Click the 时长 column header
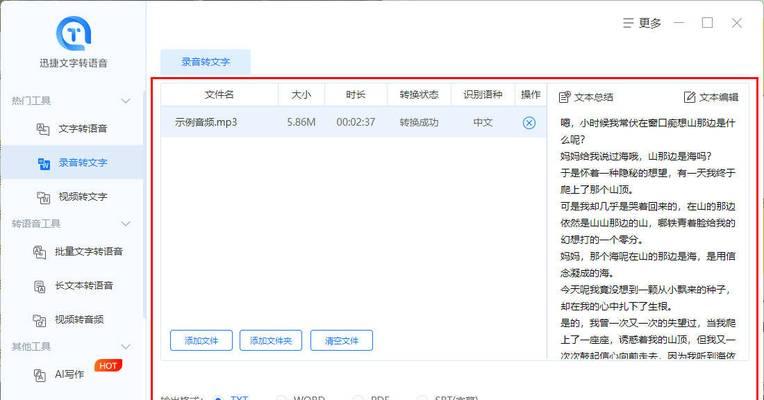Viewport: 764px width, 400px height. coord(356,95)
